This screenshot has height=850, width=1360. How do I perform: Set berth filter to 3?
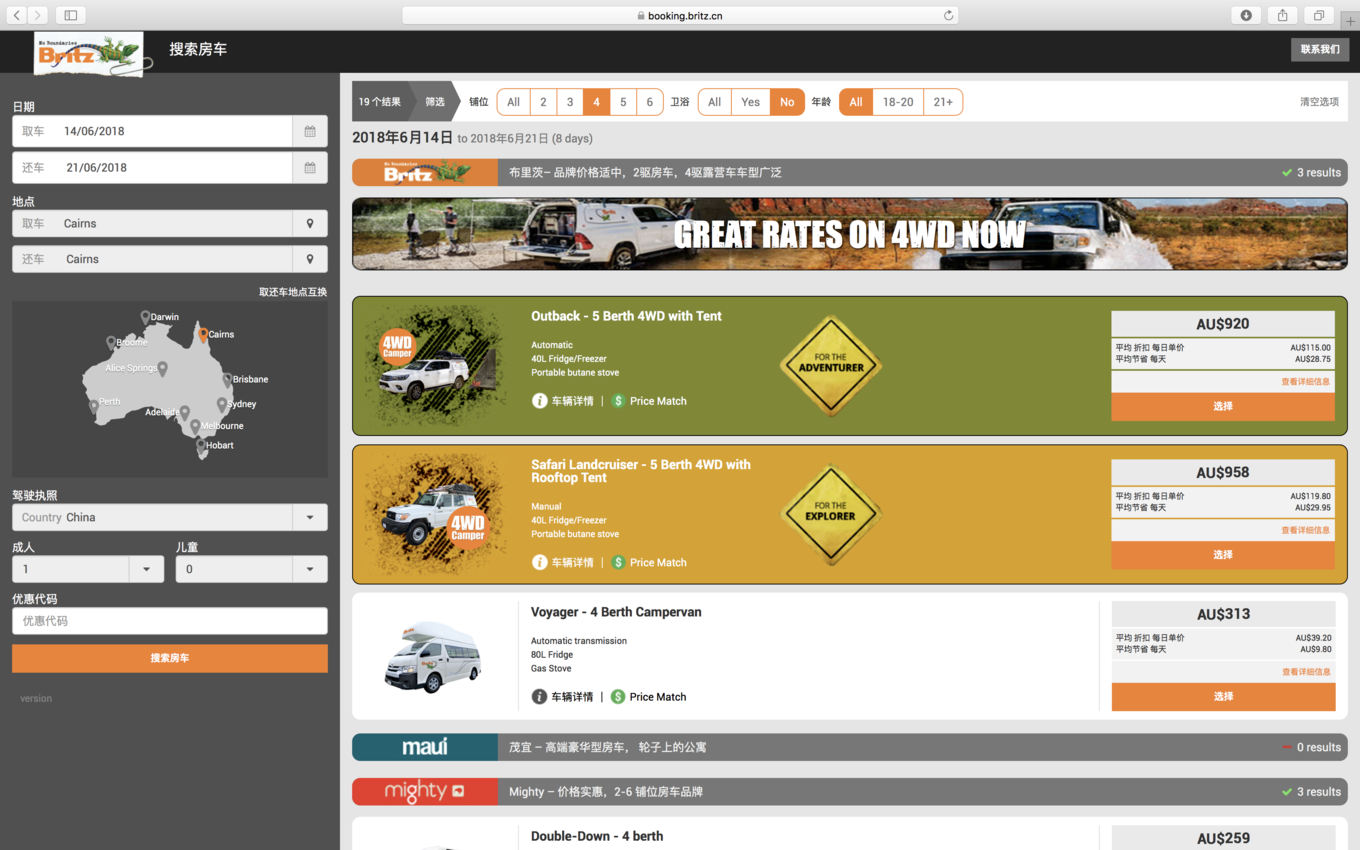click(x=570, y=102)
